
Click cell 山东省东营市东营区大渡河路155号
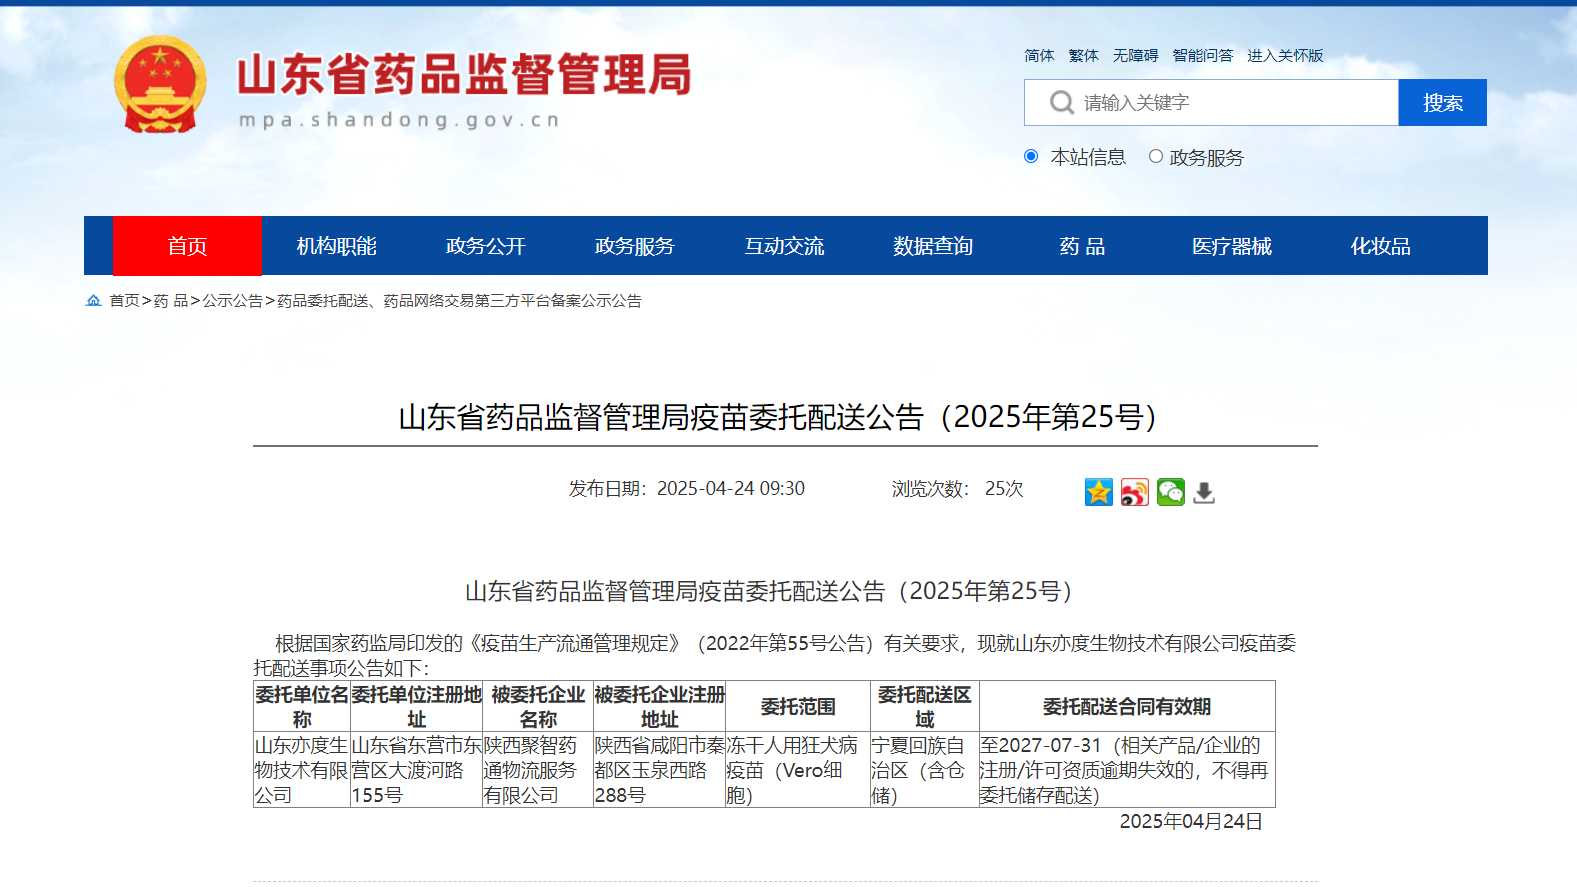pos(416,770)
